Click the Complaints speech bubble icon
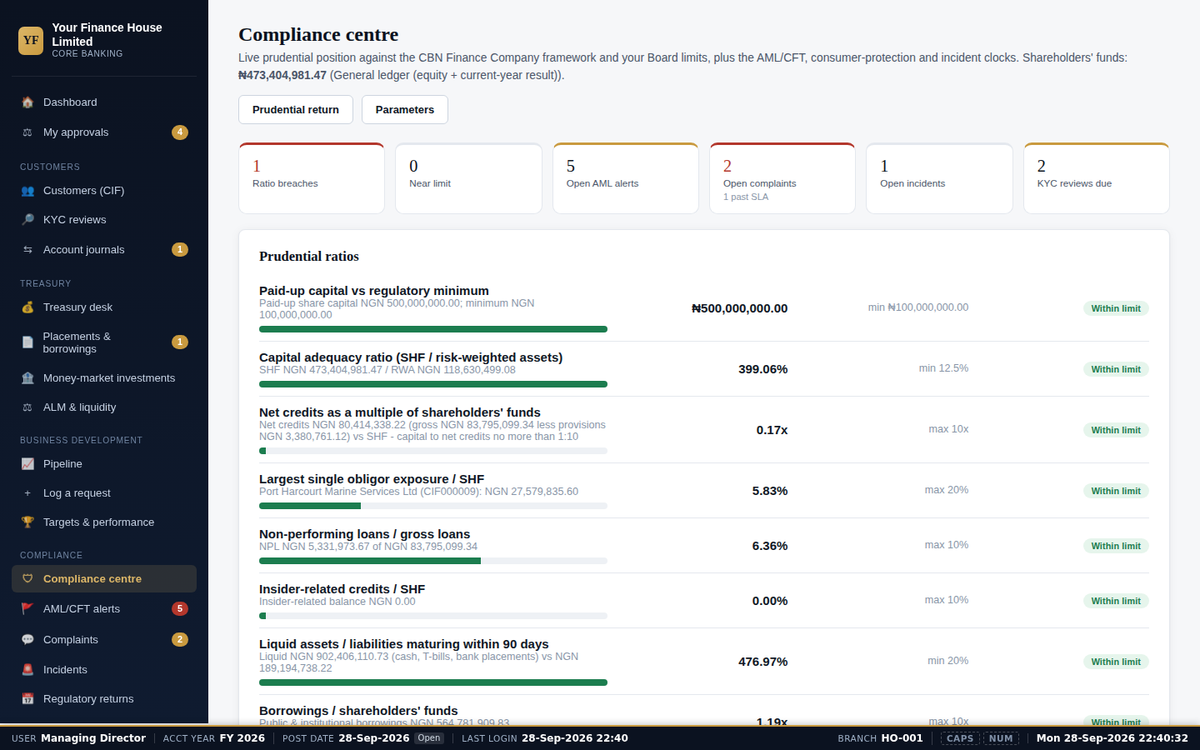This screenshot has height=750, width=1200. point(28,640)
